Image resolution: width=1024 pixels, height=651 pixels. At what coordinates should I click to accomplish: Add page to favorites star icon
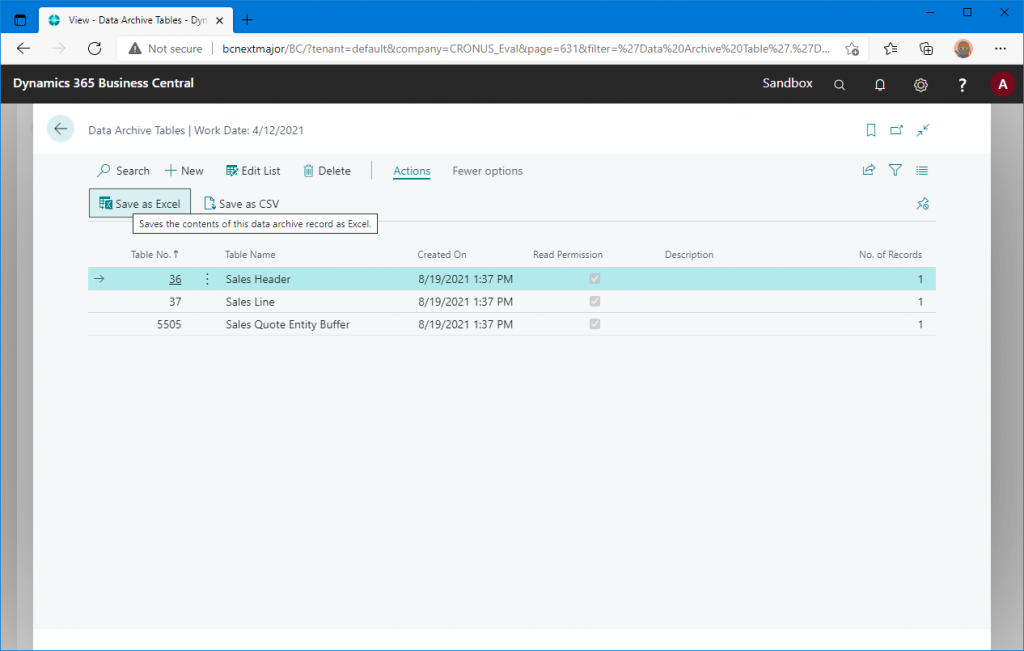(x=852, y=48)
